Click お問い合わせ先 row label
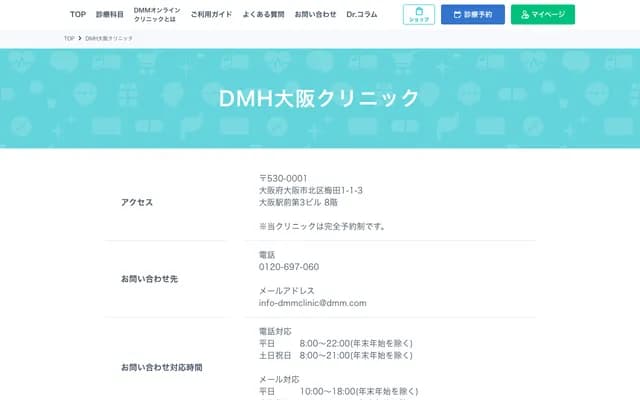Image resolution: width=640 pixels, height=400 pixels. (x=149, y=279)
